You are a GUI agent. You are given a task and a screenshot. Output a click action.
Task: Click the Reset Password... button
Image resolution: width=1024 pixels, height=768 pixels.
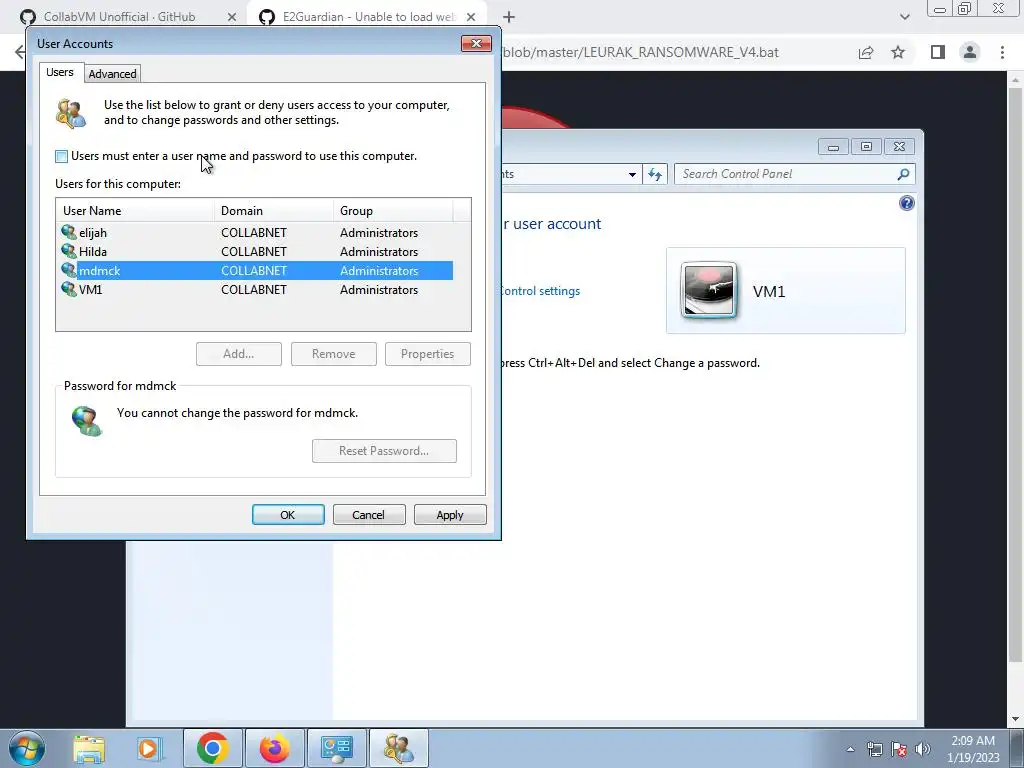coord(384,451)
